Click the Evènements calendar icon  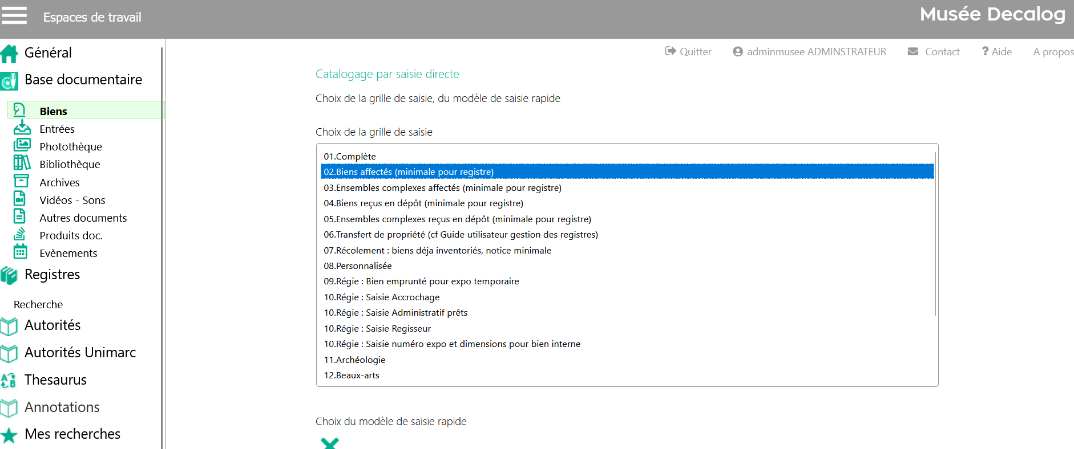(x=21, y=253)
